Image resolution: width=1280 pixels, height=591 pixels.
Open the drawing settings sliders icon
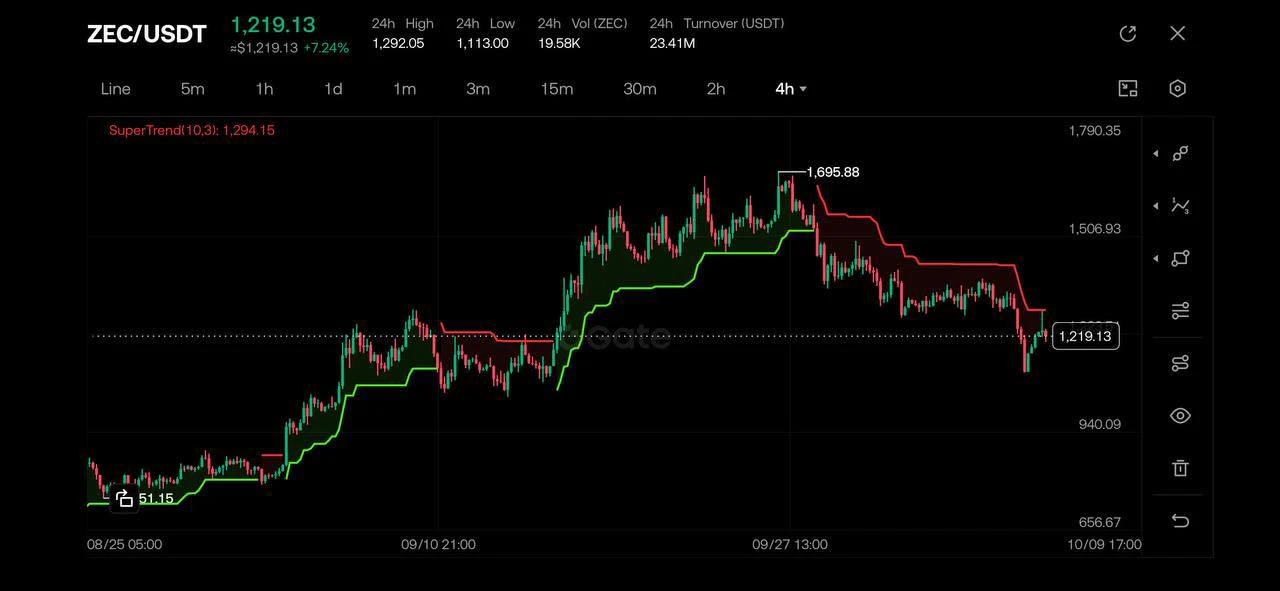1180,311
